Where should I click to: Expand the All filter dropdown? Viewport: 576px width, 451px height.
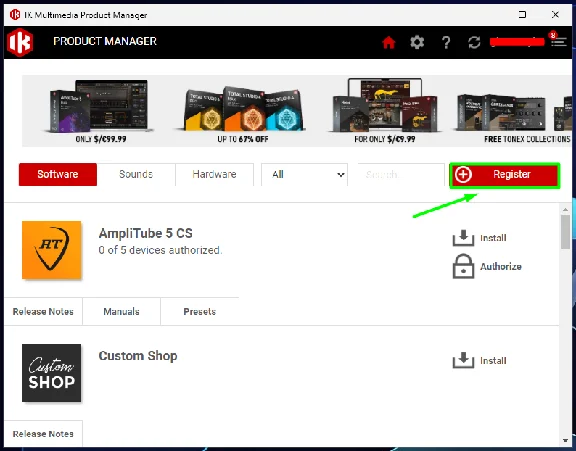pyautogui.click(x=304, y=174)
